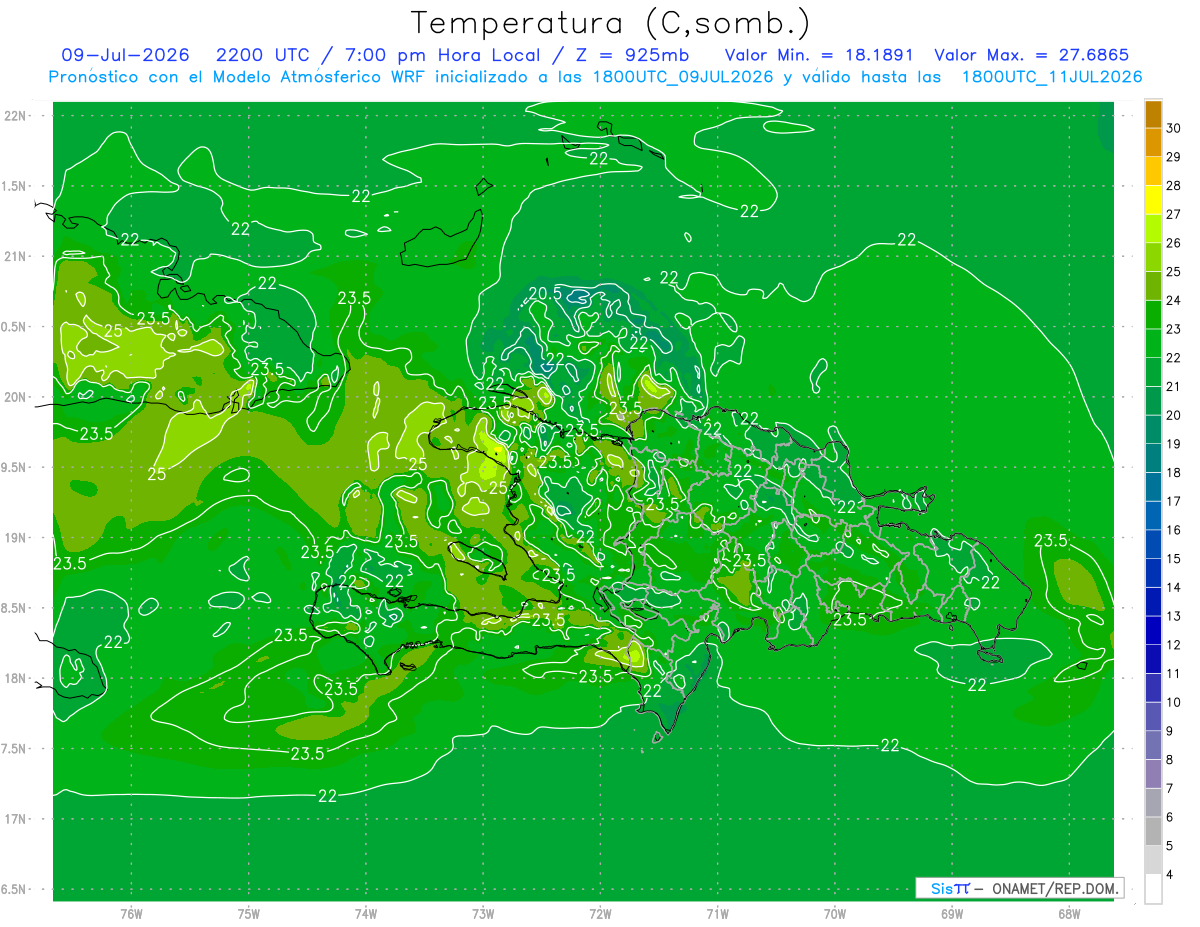Click the colorbar label 30
Image resolution: width=1200 pixels, height=927 pixels.
point(1174,128)
